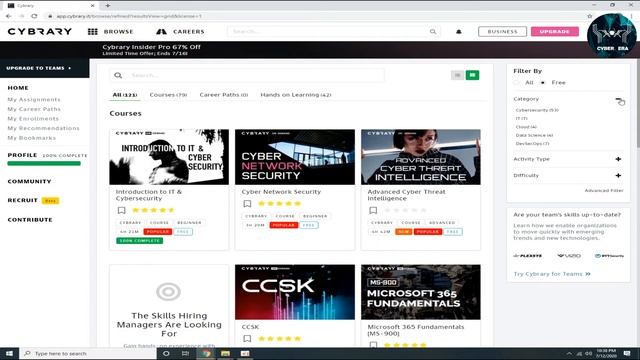640x360 pixels.
Task: Bookmark Introduction to IT & Cybersecurity course
Action: [122, 210]
